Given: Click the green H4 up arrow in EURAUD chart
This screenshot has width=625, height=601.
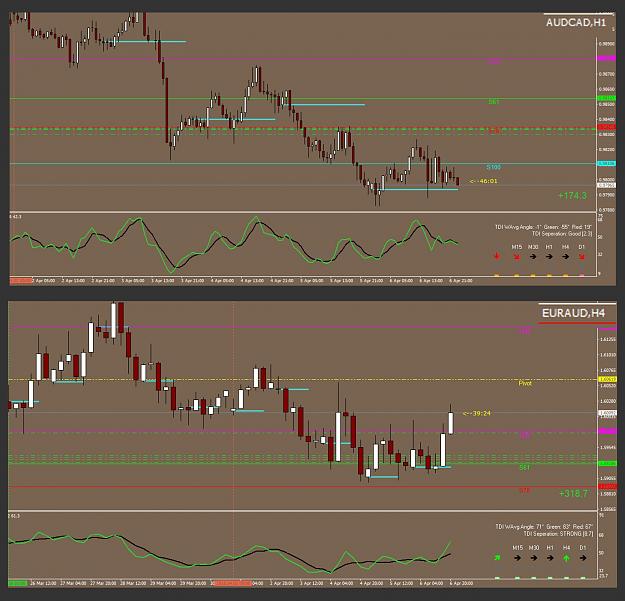Looking at the screenshot, I should click(566, 558).
